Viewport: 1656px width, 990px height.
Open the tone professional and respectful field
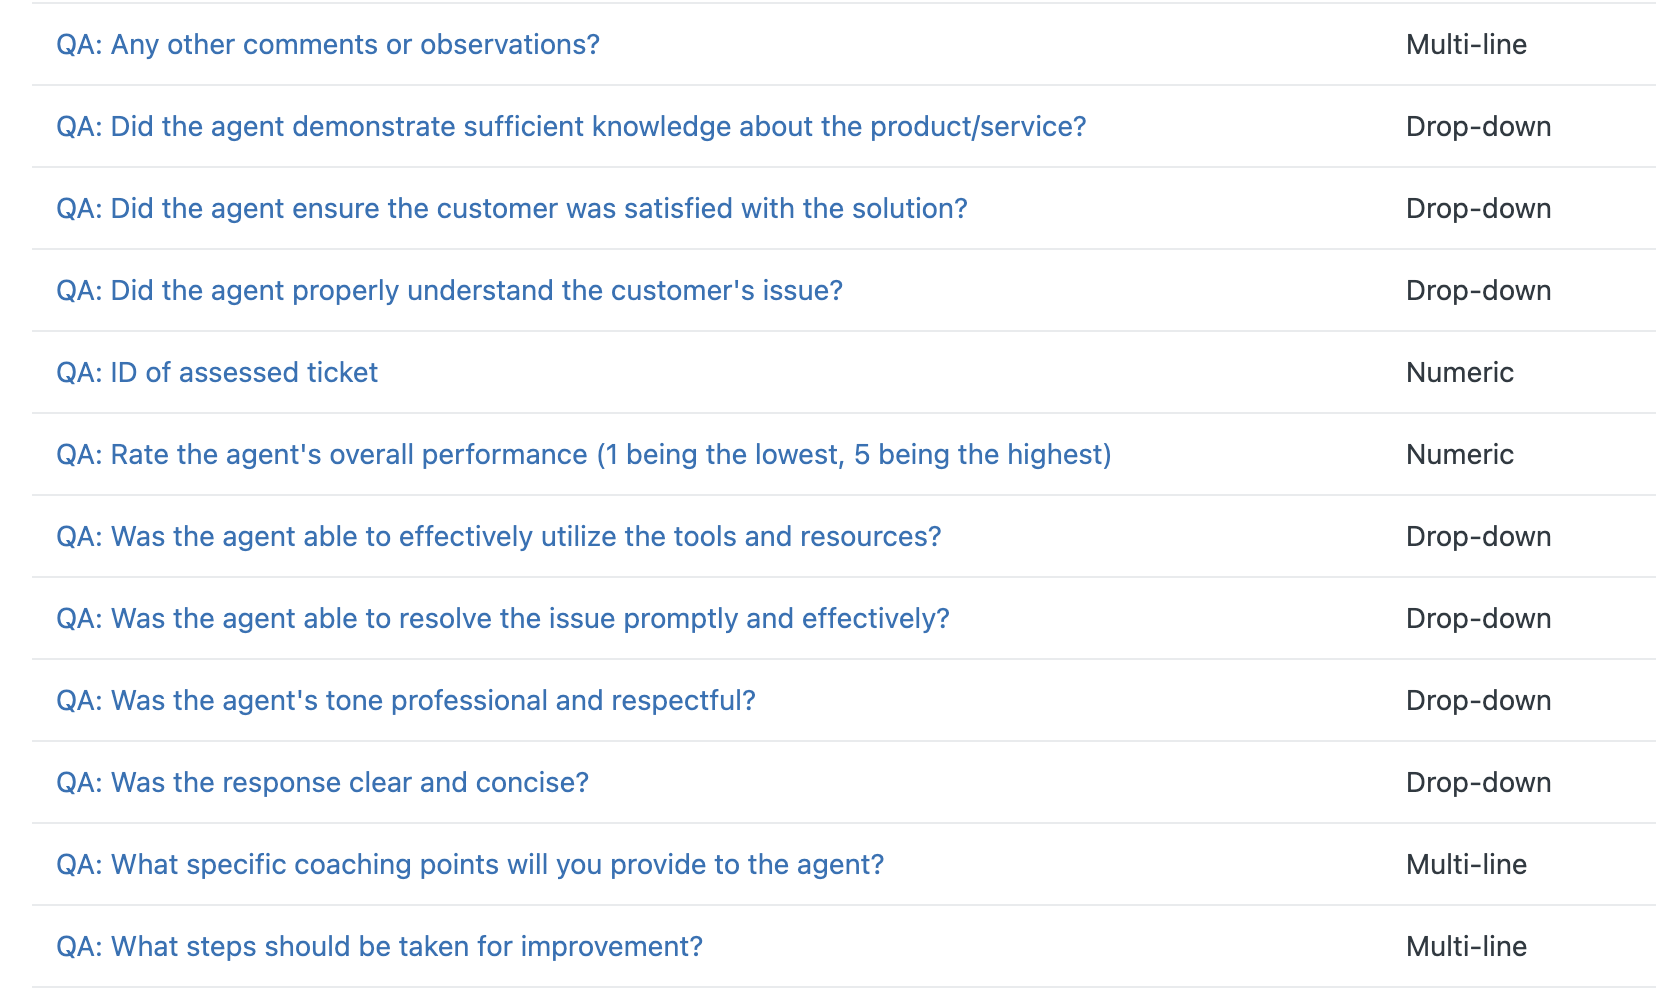click(406, 701)
